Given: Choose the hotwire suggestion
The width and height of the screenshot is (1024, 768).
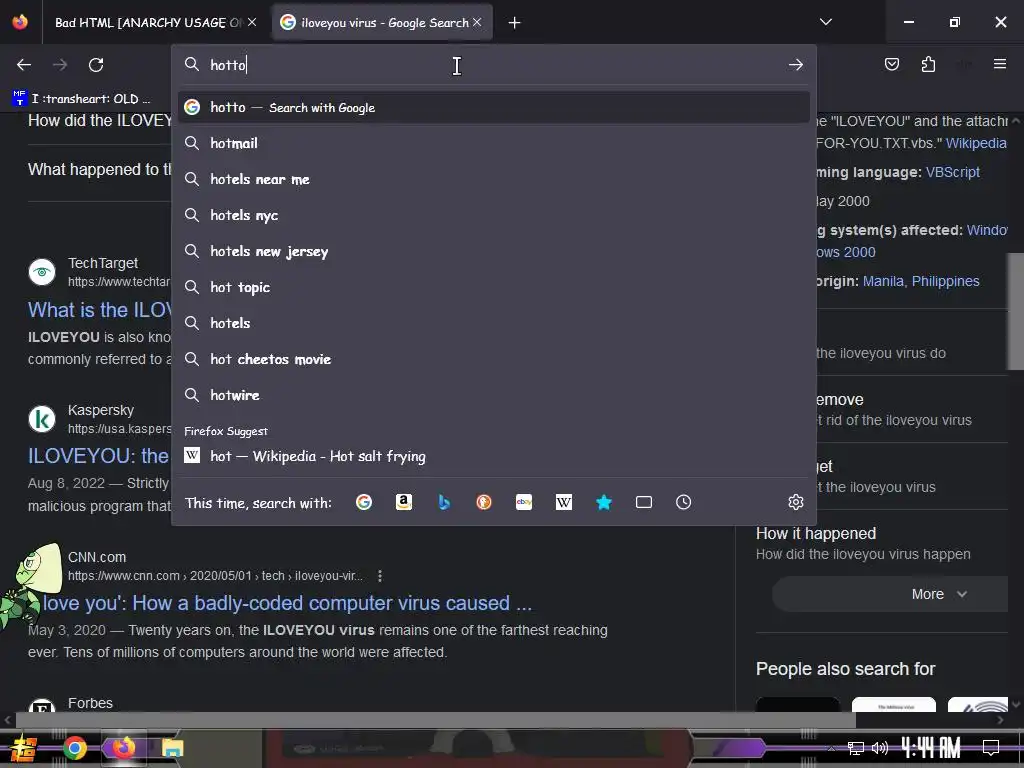Looking at the screenshot, I should pyautogui.click(x=494, y=394).
